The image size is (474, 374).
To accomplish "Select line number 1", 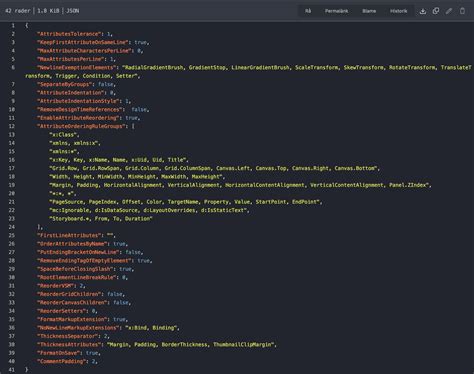I will click(13, 25).
